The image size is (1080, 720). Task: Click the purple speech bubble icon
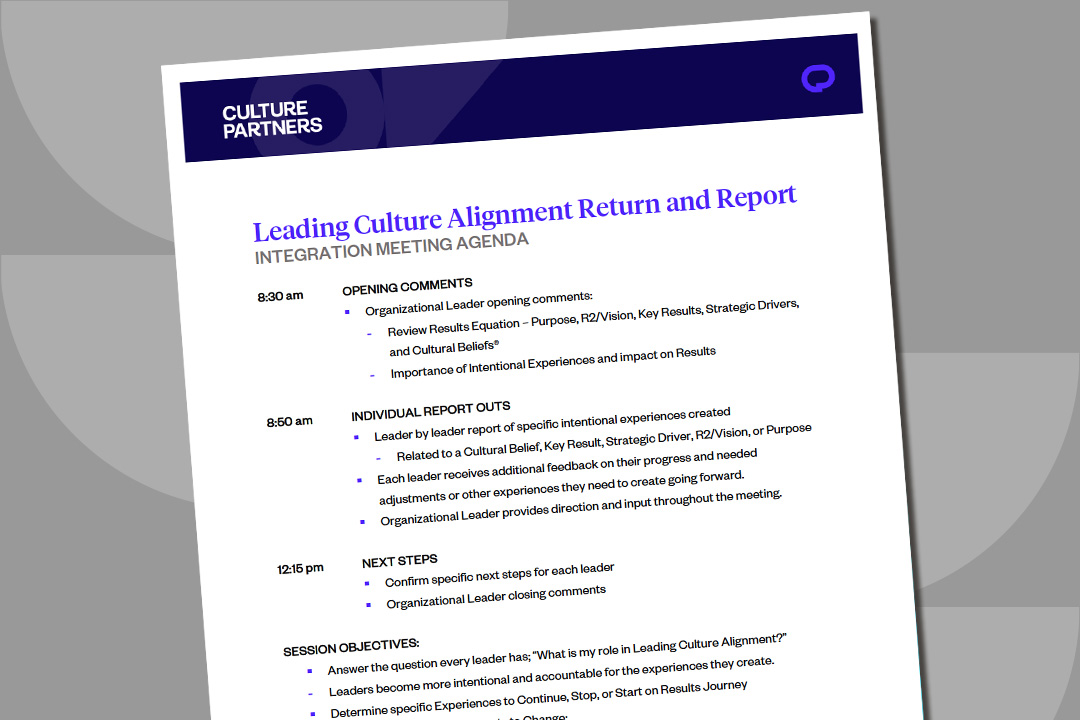coord(817,79)
